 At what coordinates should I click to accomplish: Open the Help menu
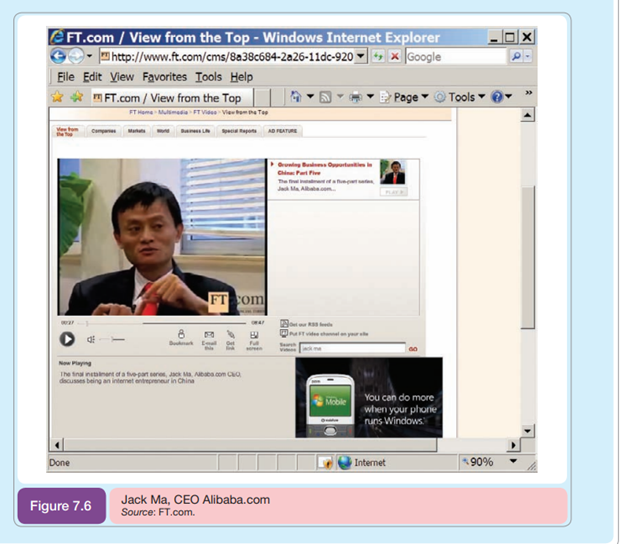pyautogui.click(x=242, y=77)
